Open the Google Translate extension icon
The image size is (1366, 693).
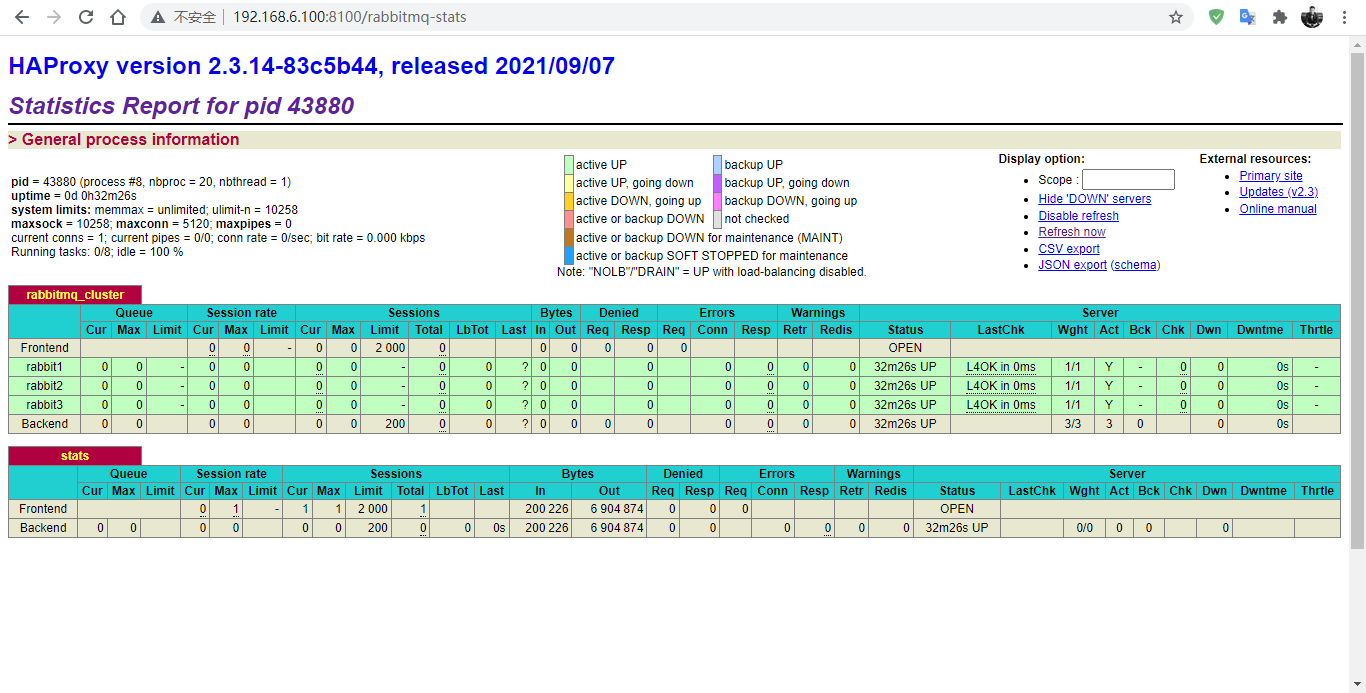tap(1247, 17)
